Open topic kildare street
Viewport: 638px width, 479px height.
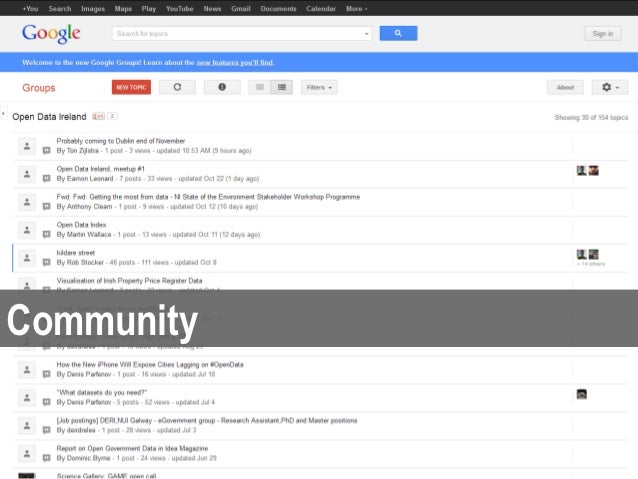[76, 253]
